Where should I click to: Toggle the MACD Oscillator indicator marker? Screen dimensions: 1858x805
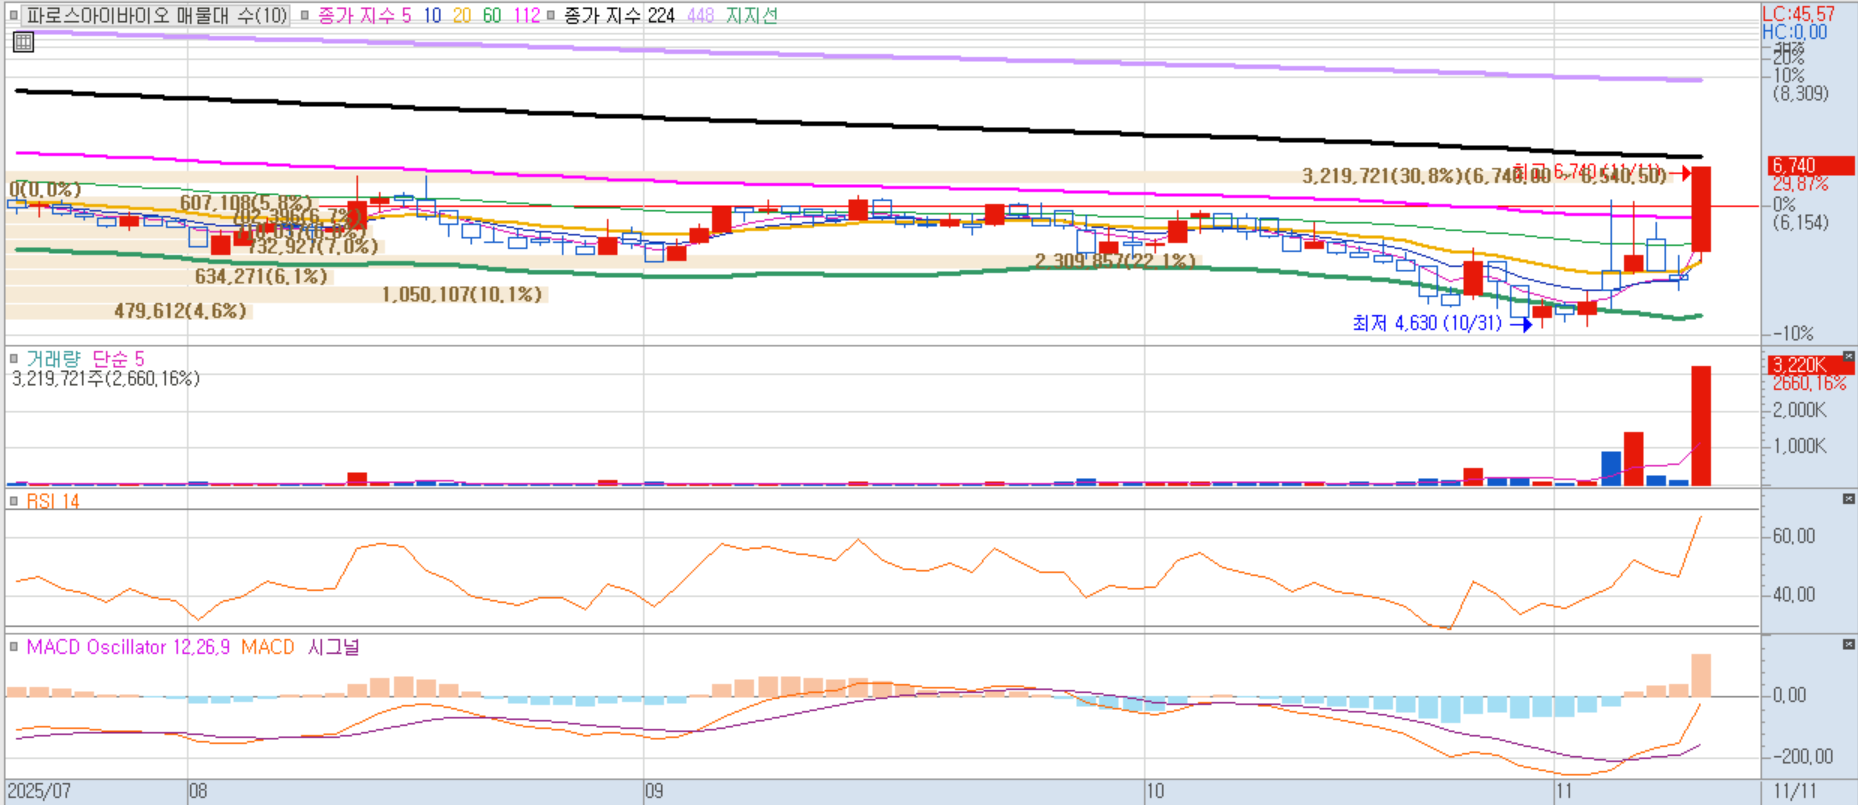click(x=14, y=647)
